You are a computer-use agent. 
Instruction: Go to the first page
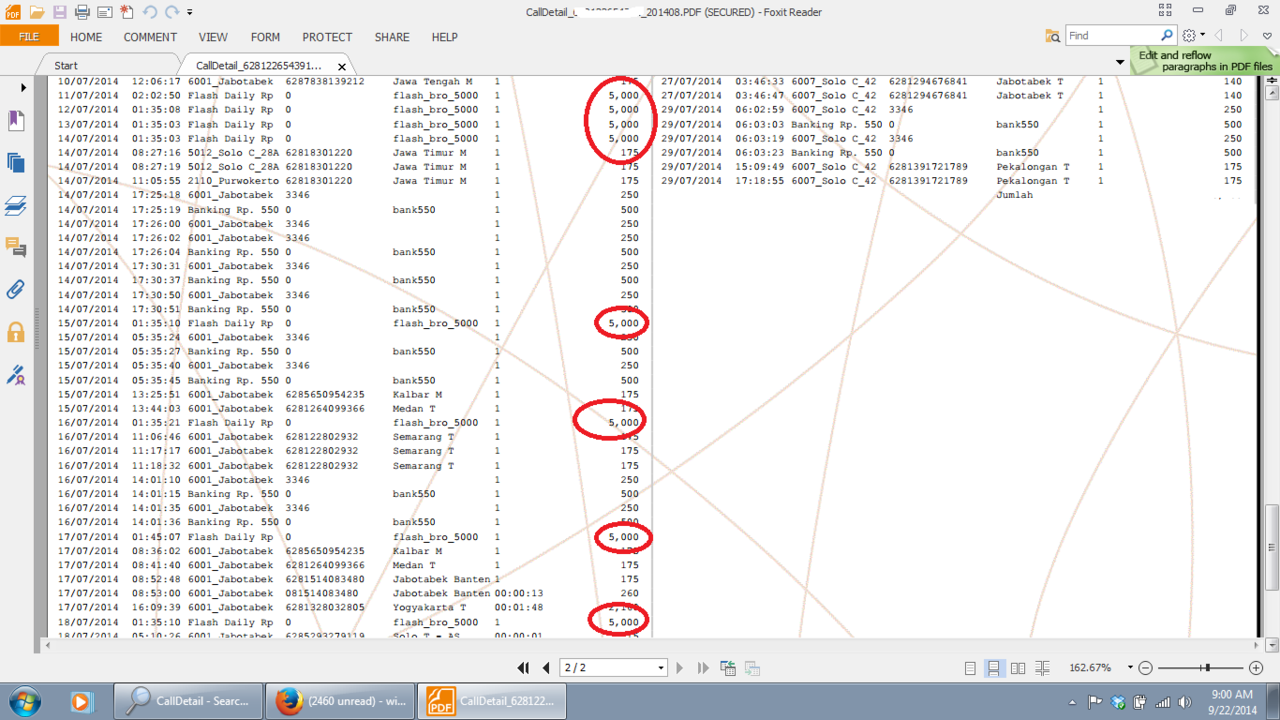click(x=523, y=668)
